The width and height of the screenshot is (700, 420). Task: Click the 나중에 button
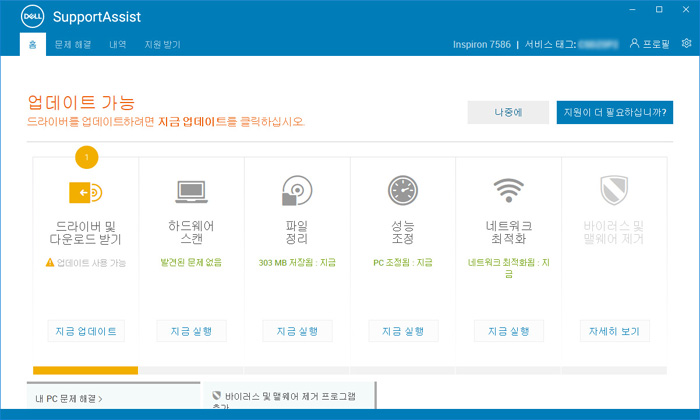(x=508, y=112)
